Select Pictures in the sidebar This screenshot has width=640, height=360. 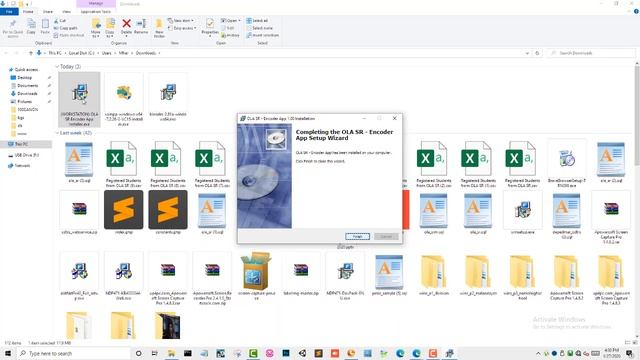pos(24,101)
